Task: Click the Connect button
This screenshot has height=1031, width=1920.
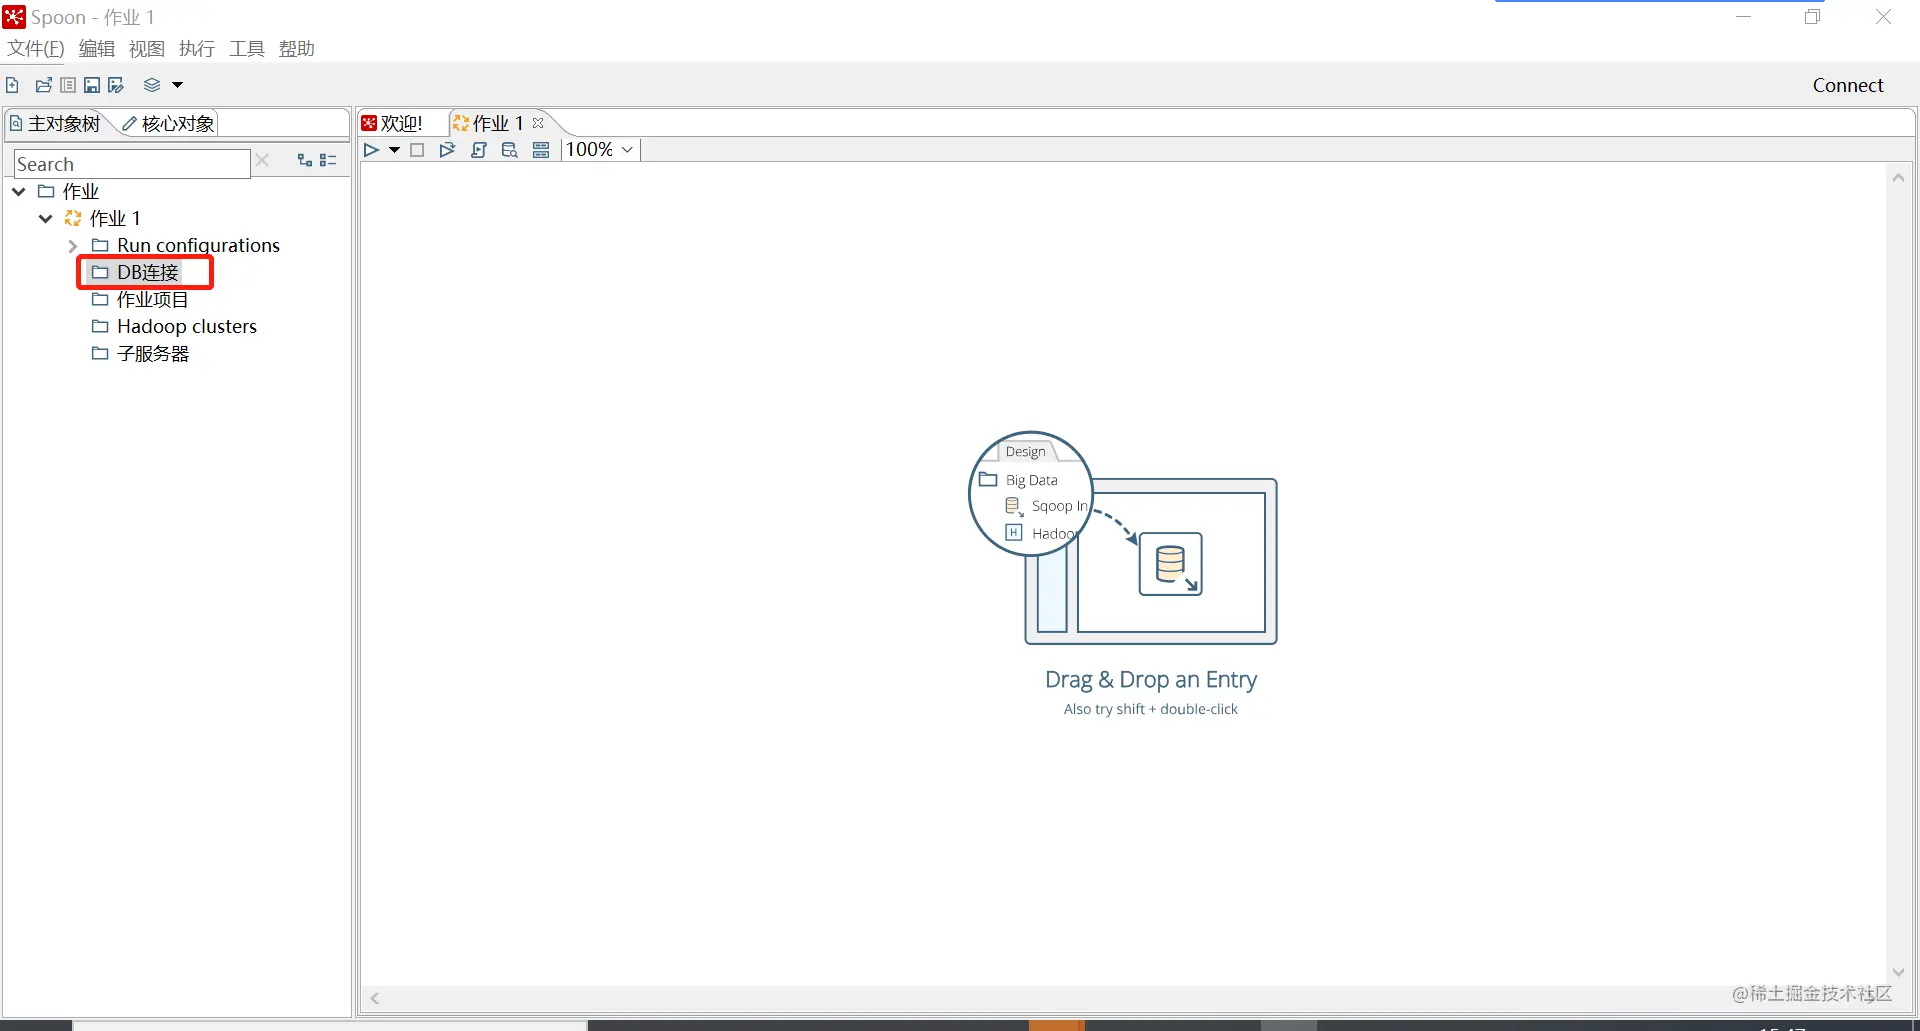Action: click(1848, 85)
